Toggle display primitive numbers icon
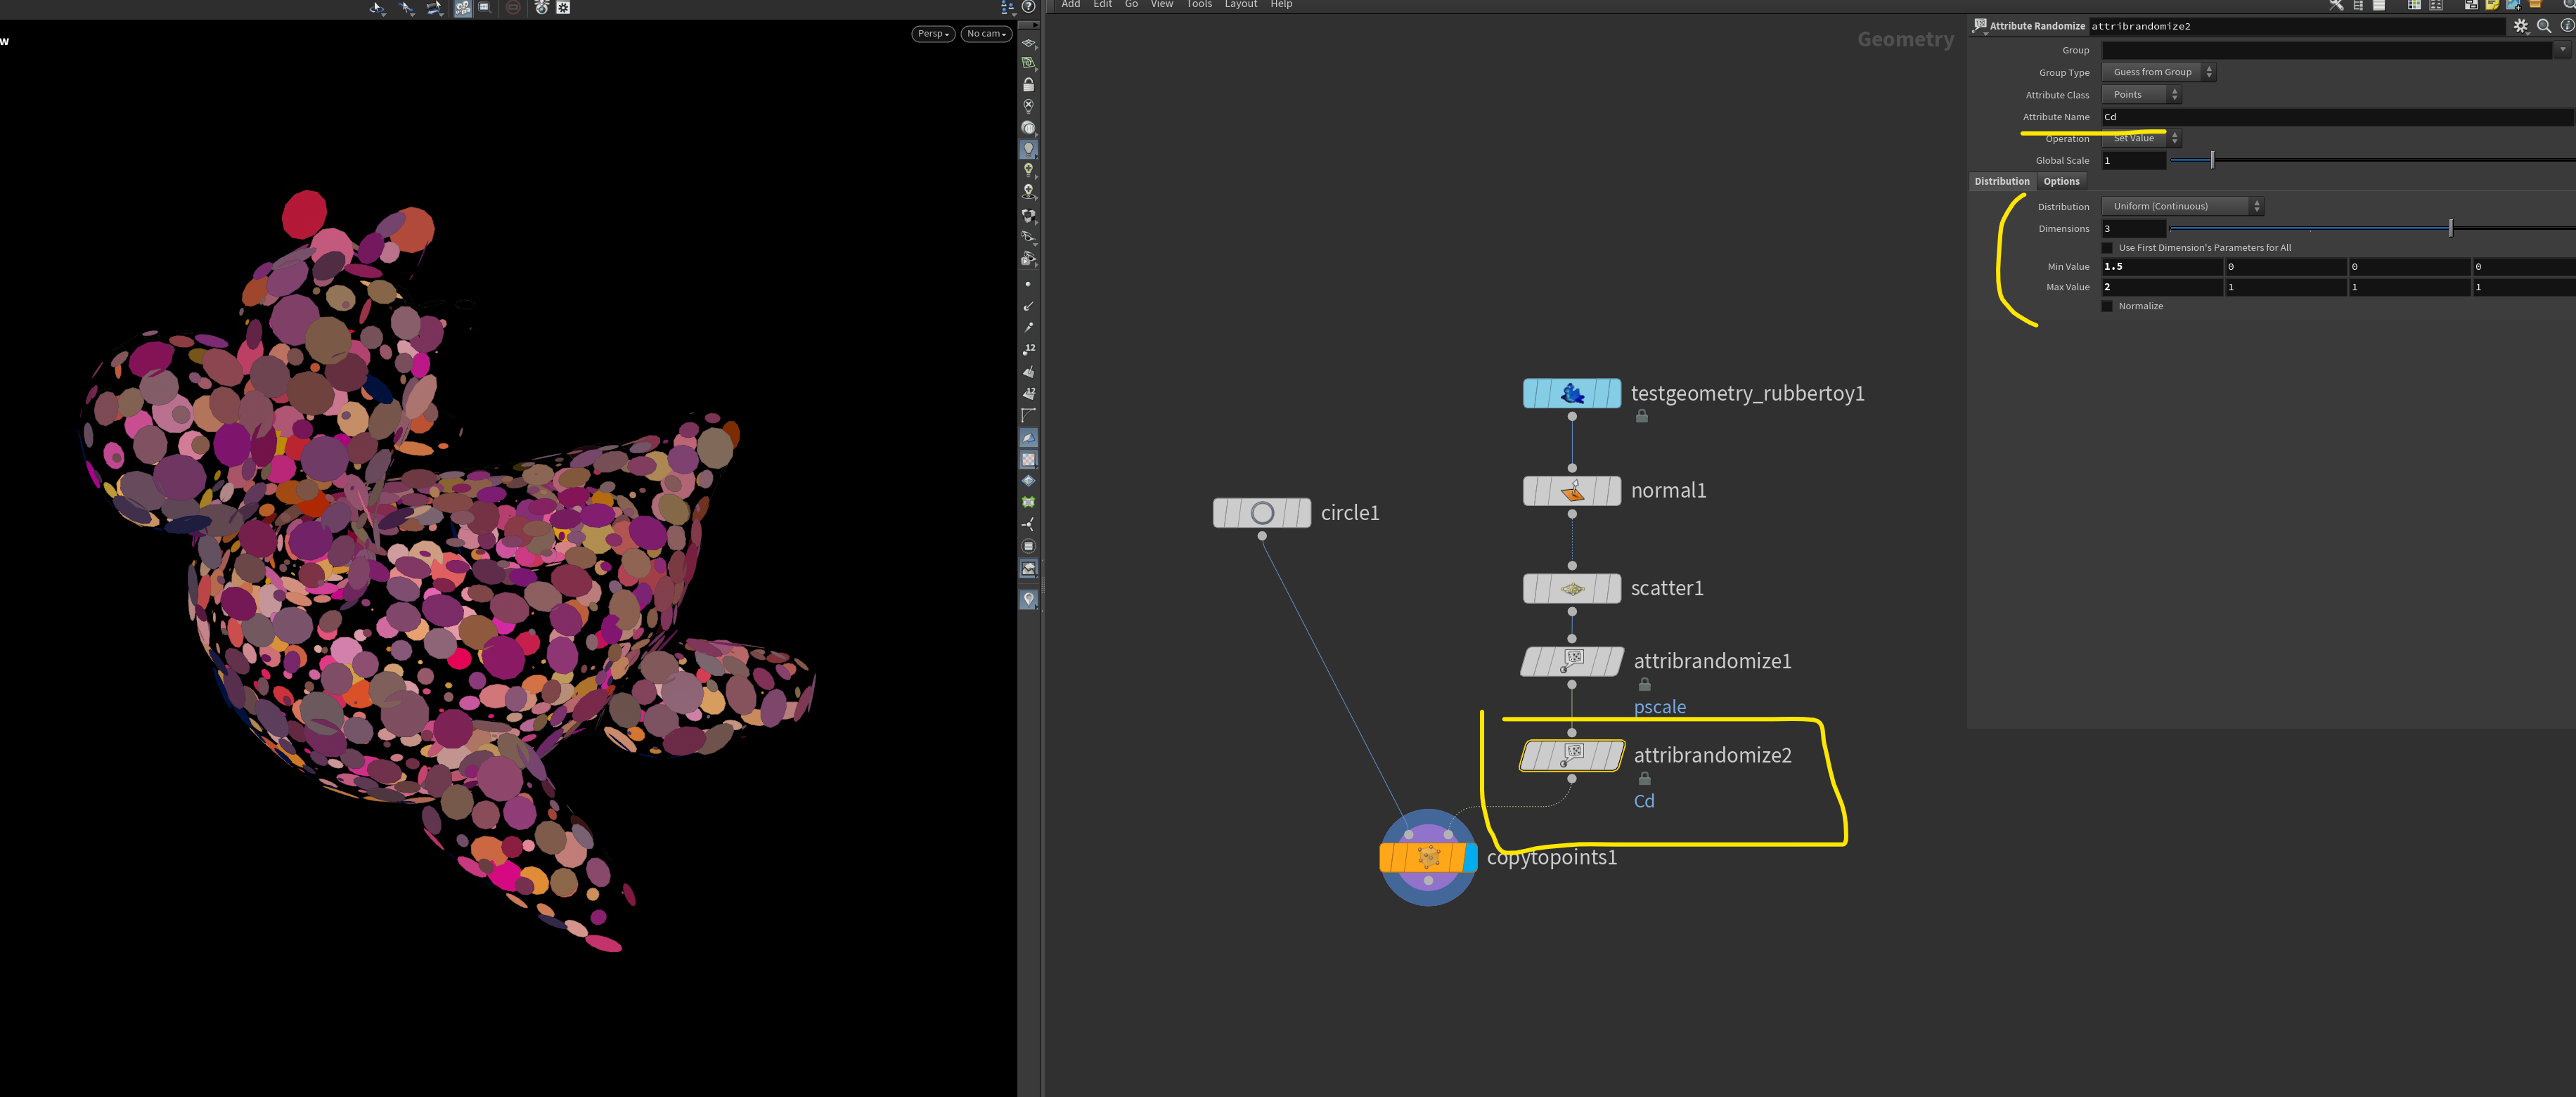The height and width of the screenshot is (1097, 2576). click(1028, 393)
